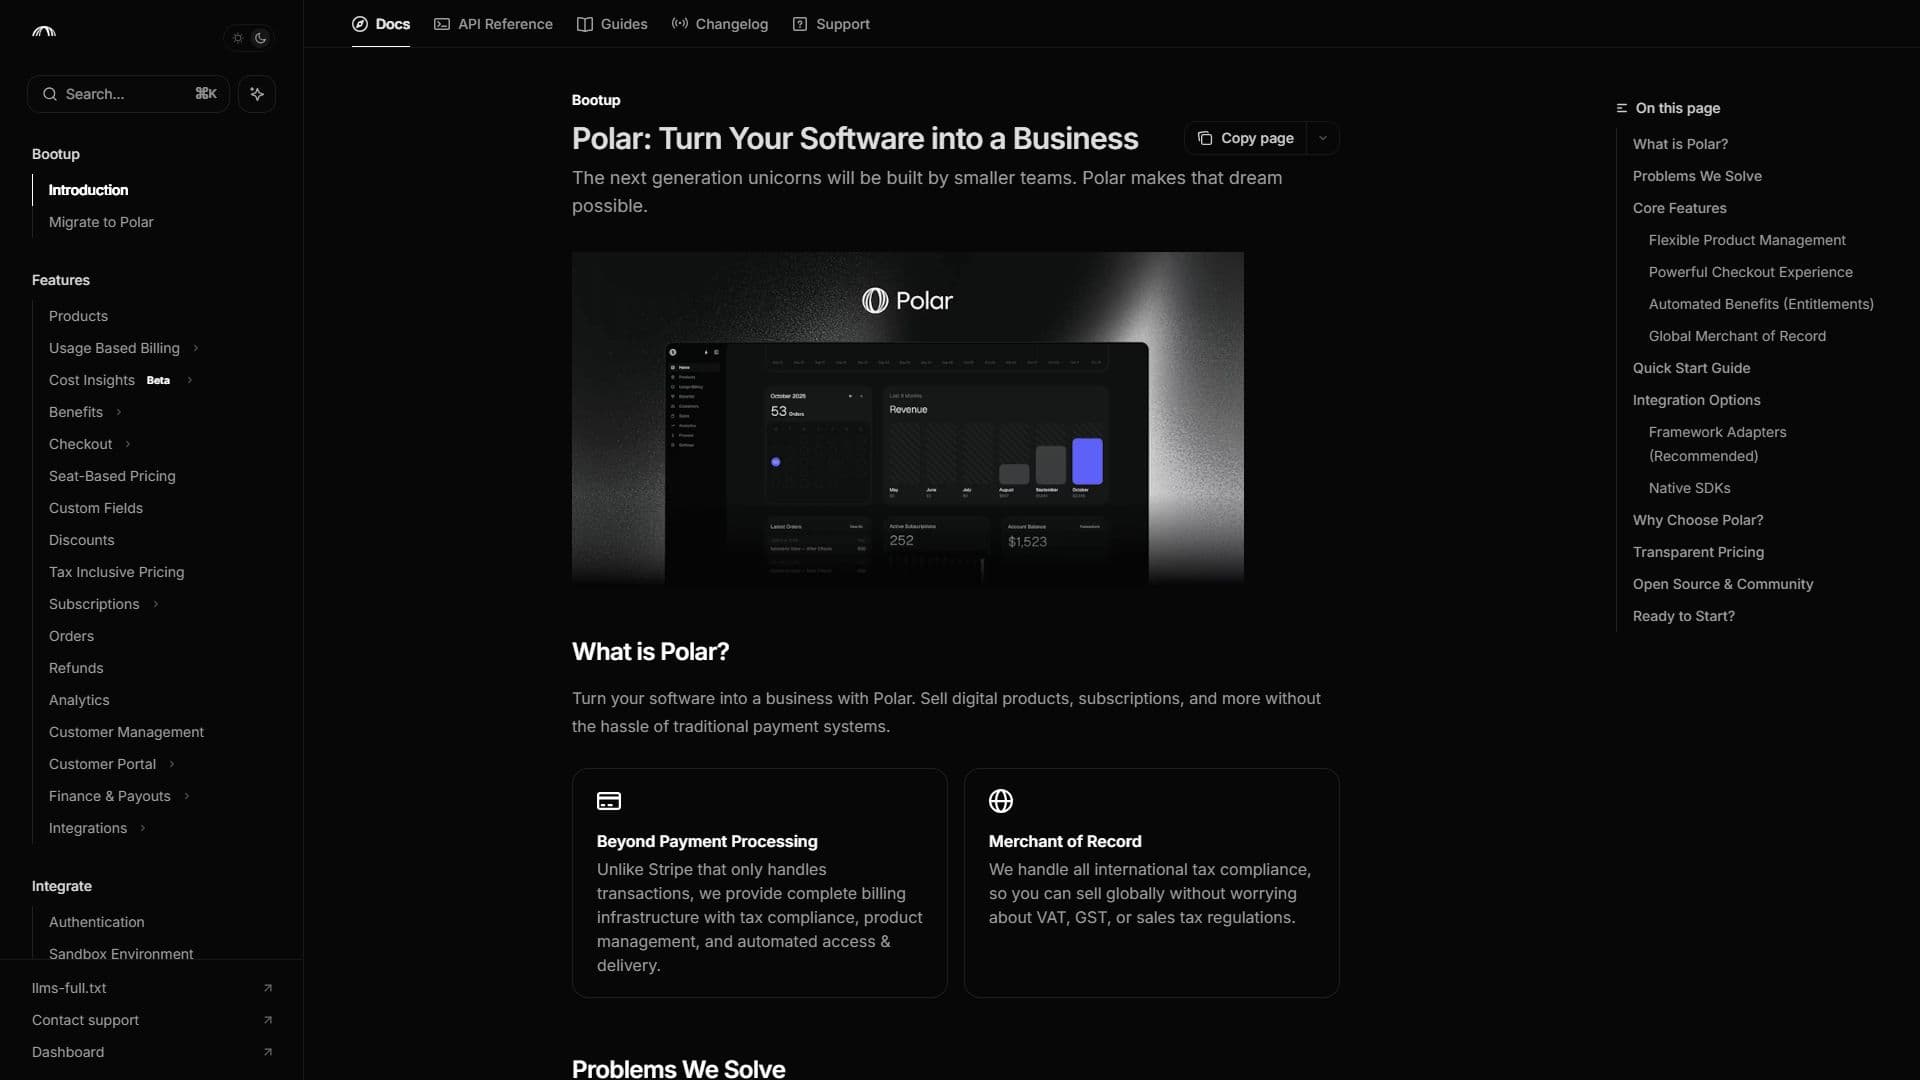
Task: Open Contact support link
Action: point(85,1020)
